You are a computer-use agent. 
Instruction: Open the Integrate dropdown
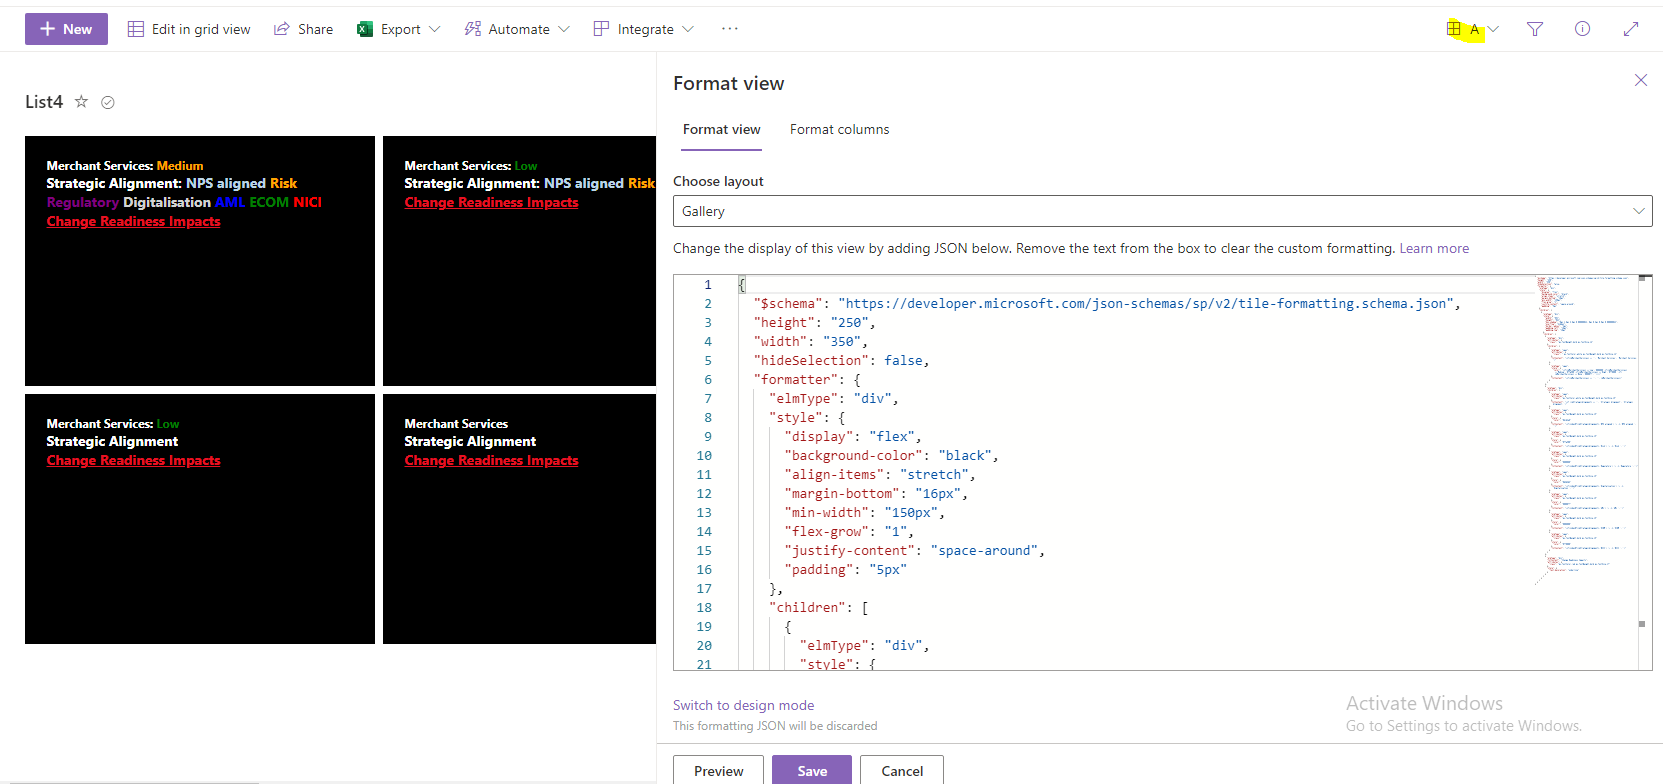pos(644,29)
